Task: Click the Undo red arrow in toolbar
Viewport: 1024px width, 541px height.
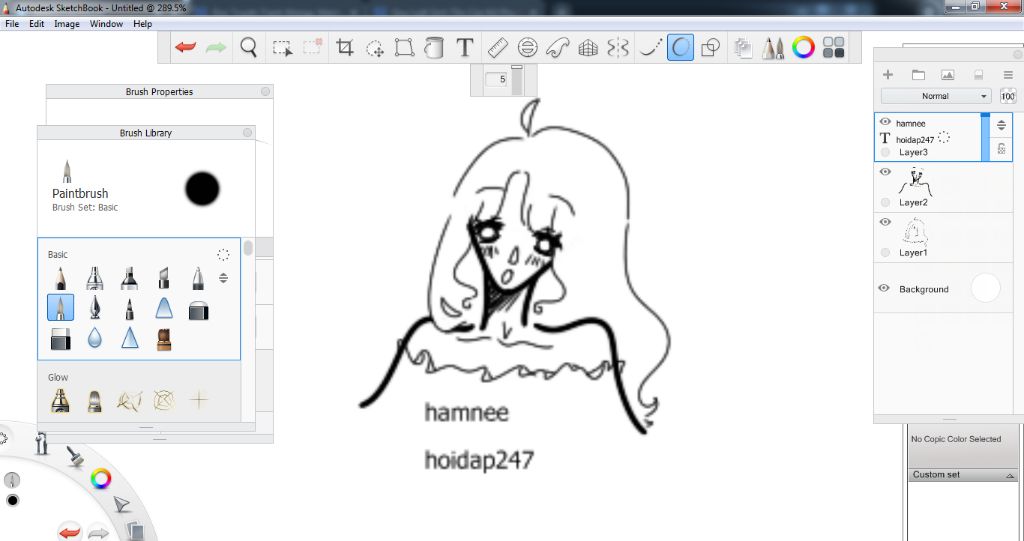Action: [185, 47]
